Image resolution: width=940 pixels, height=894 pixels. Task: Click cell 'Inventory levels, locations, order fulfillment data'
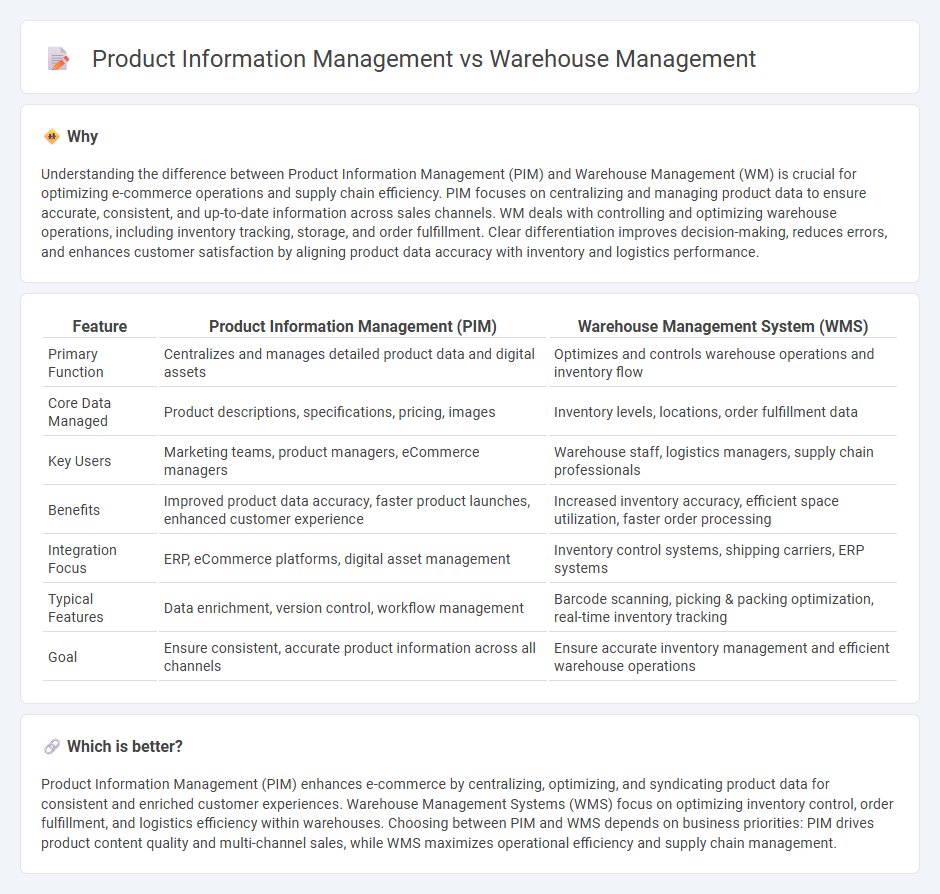point(722,412)
